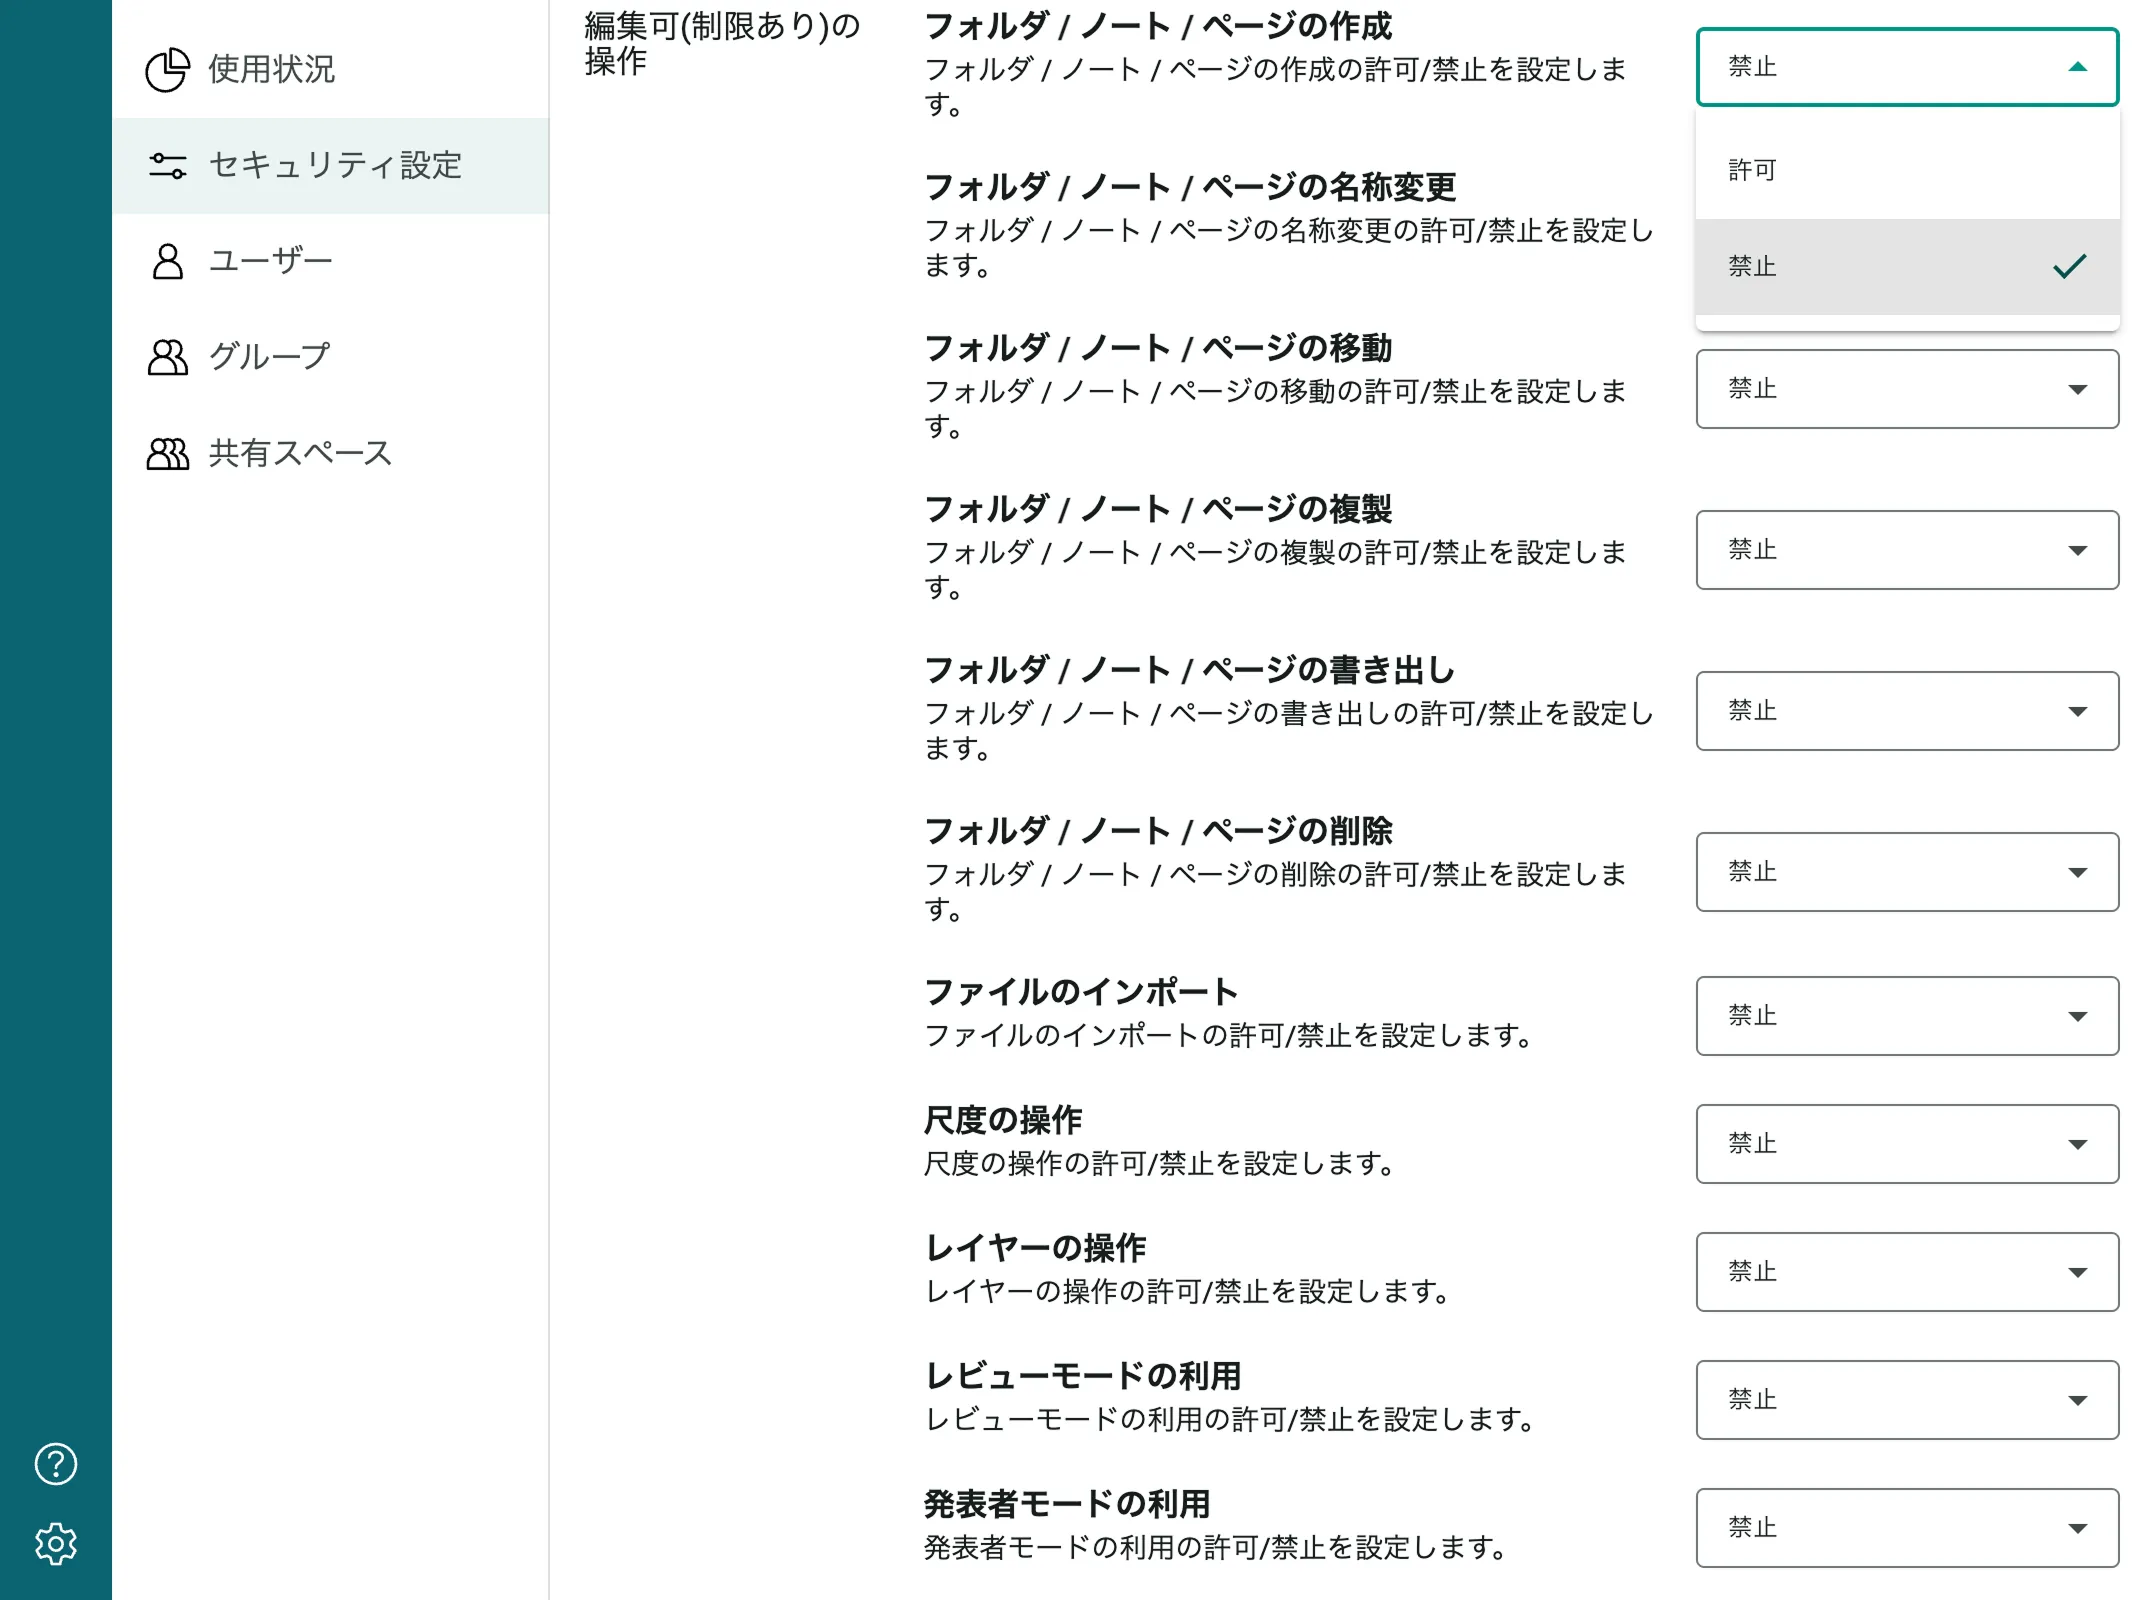The height and width of the screenshot is (1600, 2152).
Task: Choose 許可 in the open dropdown list
Action: (x=1907, y=170)
